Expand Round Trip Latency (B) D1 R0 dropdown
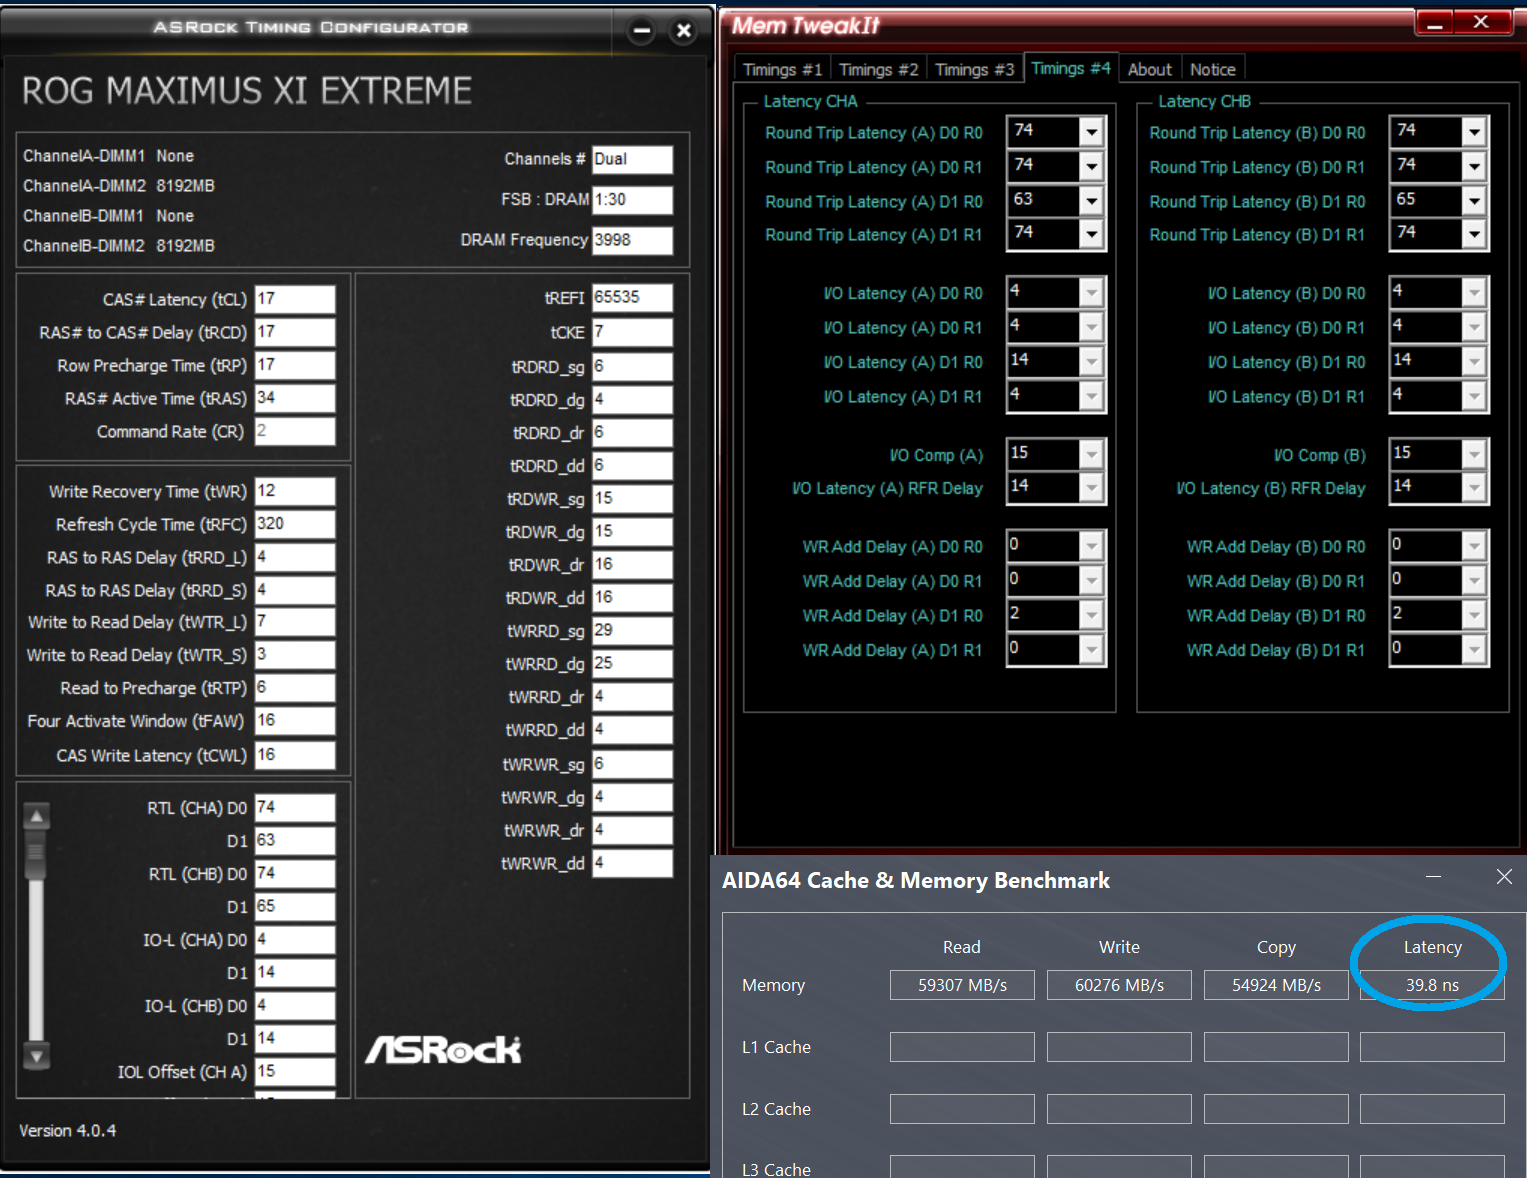Viewport: 1527px width, 1178px height. (x=1474, y=201)
